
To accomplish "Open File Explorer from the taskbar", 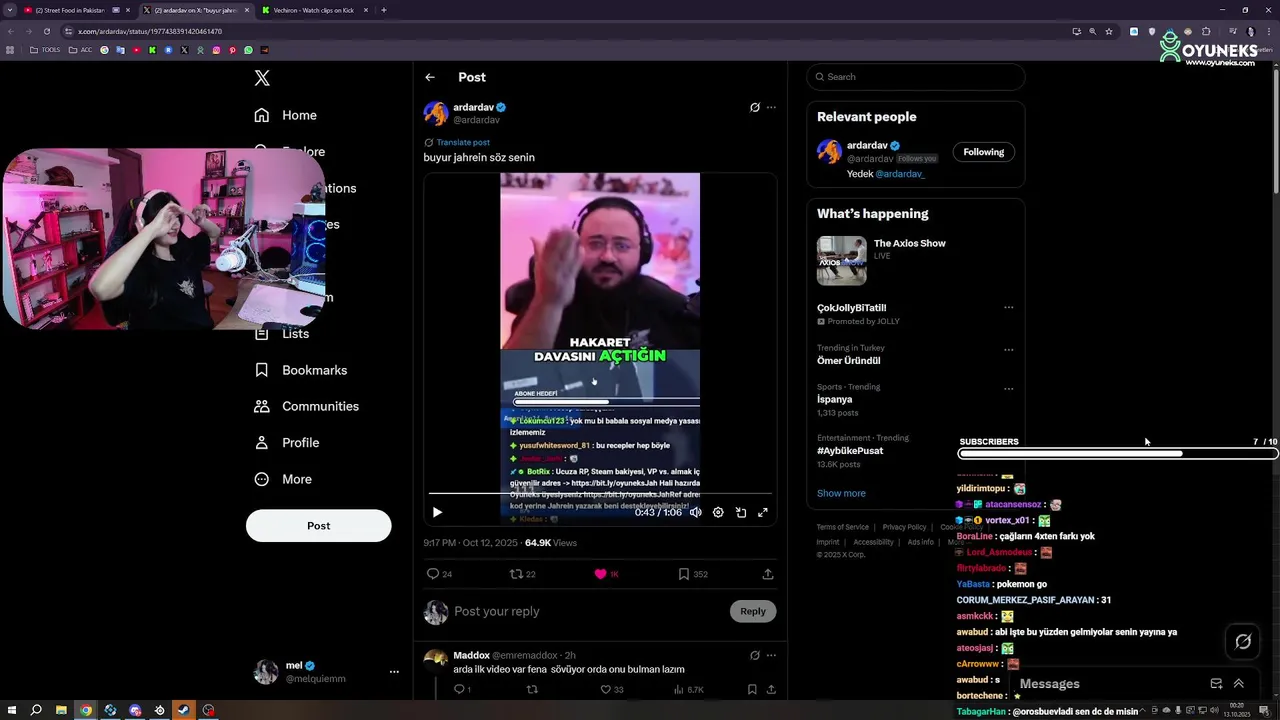I will click(61, 711).
